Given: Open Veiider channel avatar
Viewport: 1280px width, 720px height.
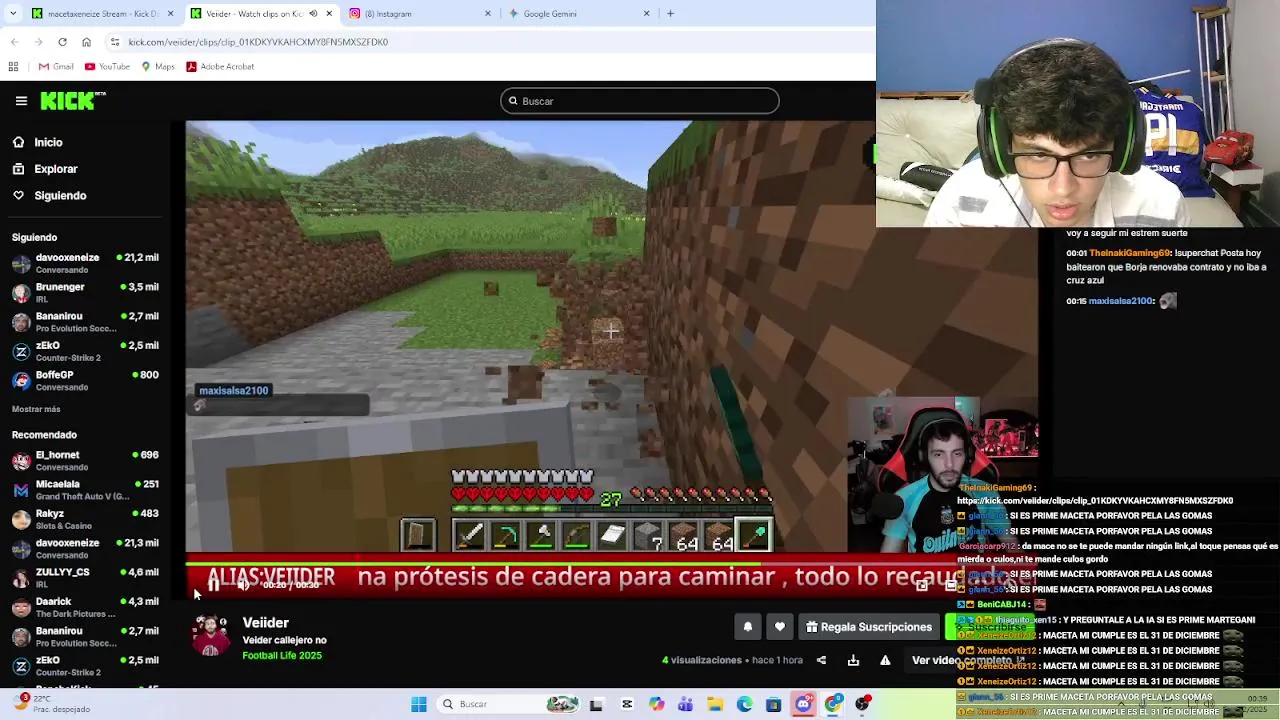Looking at the screenshot, I should pyautogui.click(x=210, y=636).
